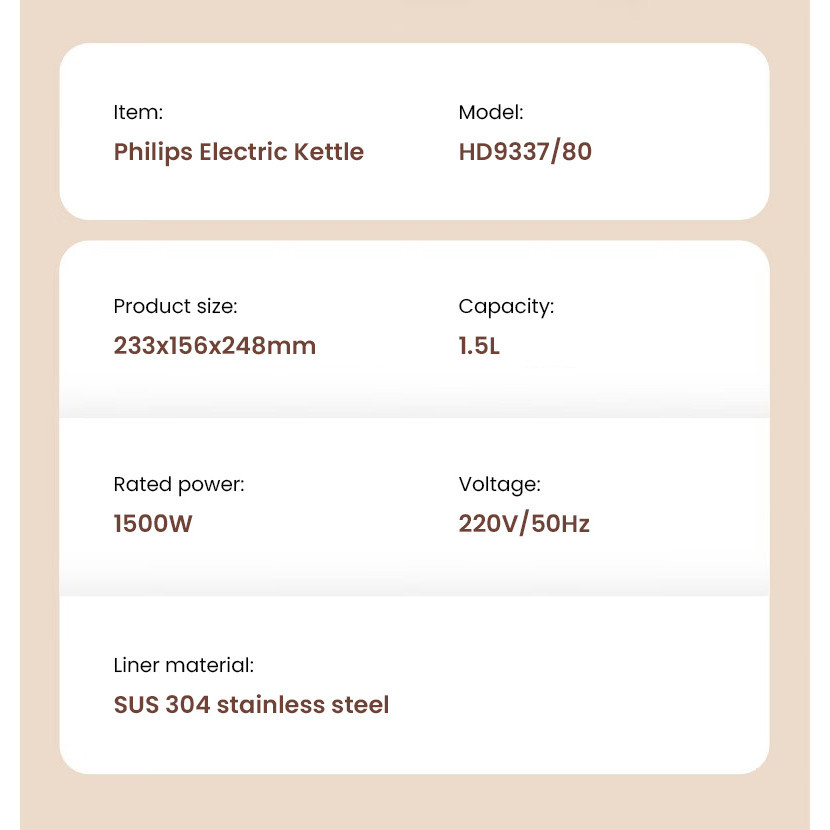
Task: Select the 1.5L capacity value
Action: point(479,346)
